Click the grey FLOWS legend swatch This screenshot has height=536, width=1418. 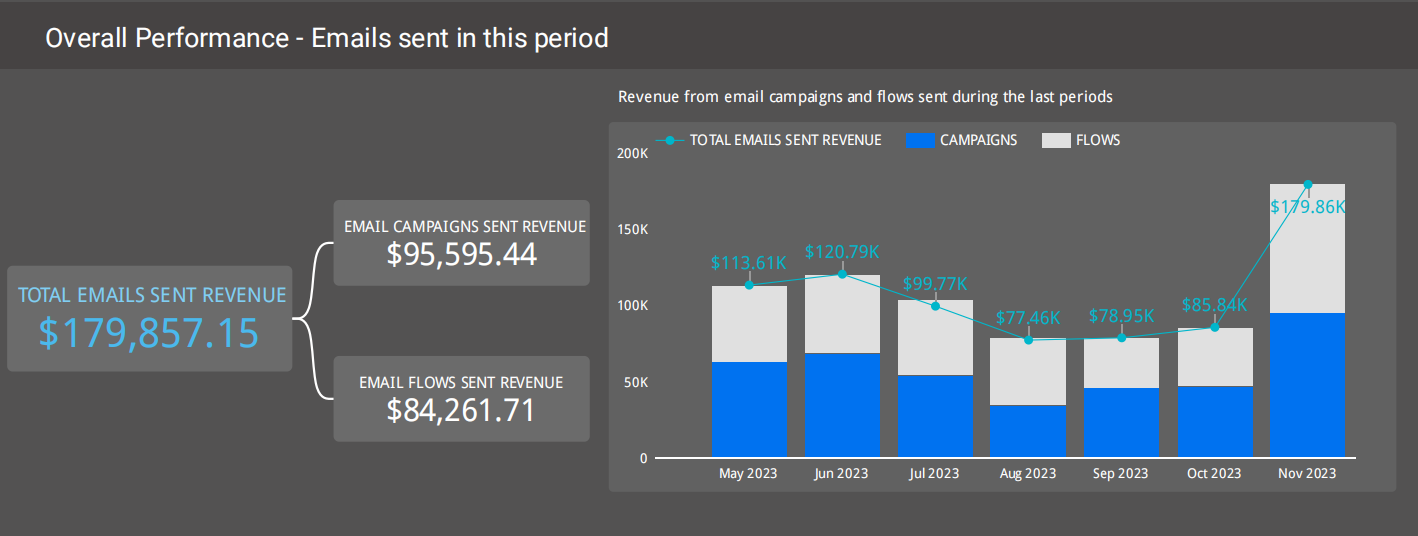(x=1055, y=140)
